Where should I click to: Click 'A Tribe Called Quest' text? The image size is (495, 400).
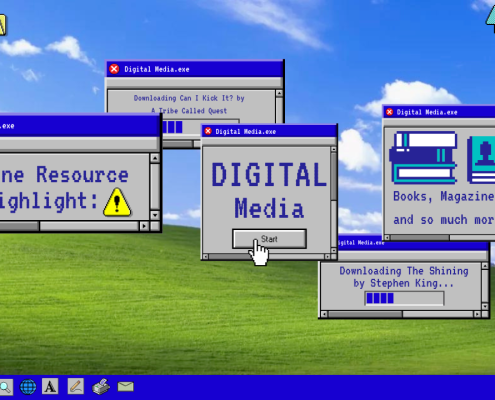click(x=189, y=111)
